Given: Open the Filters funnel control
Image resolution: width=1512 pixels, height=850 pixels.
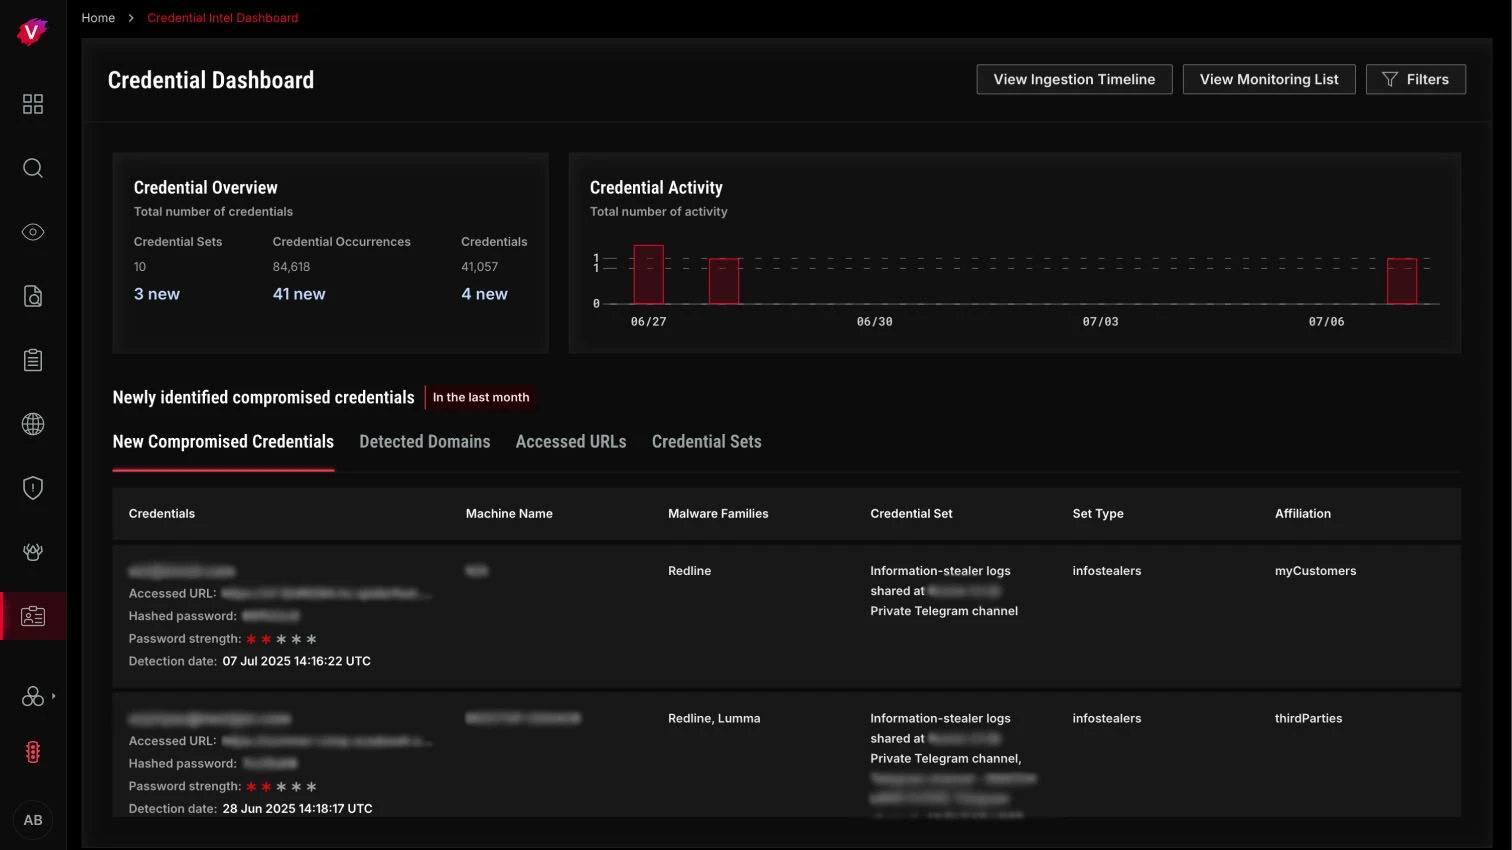Looking at the screenshot, I should tap(1415, 79).
